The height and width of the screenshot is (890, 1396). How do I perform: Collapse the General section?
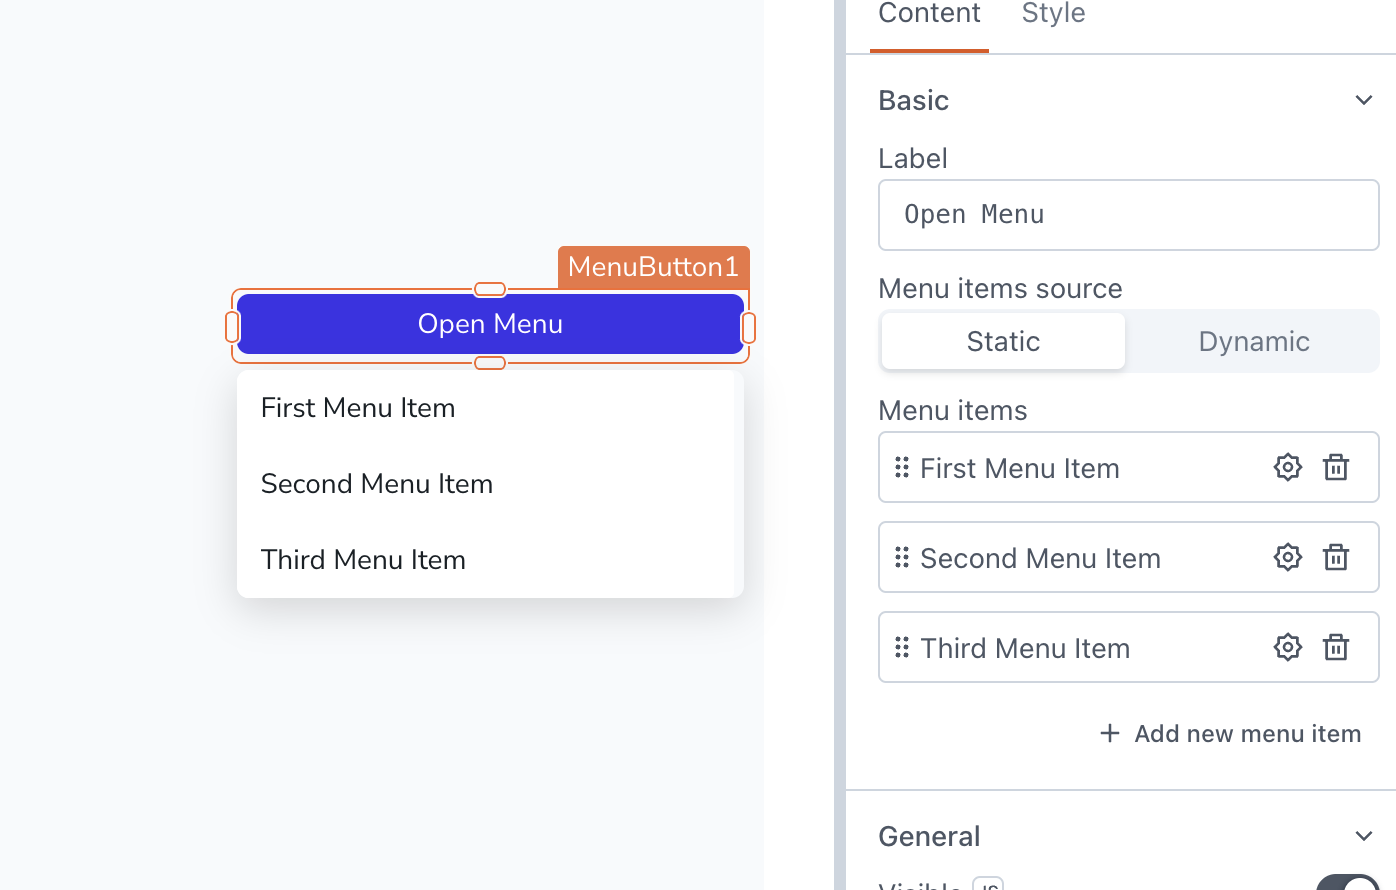[1364, 835]
